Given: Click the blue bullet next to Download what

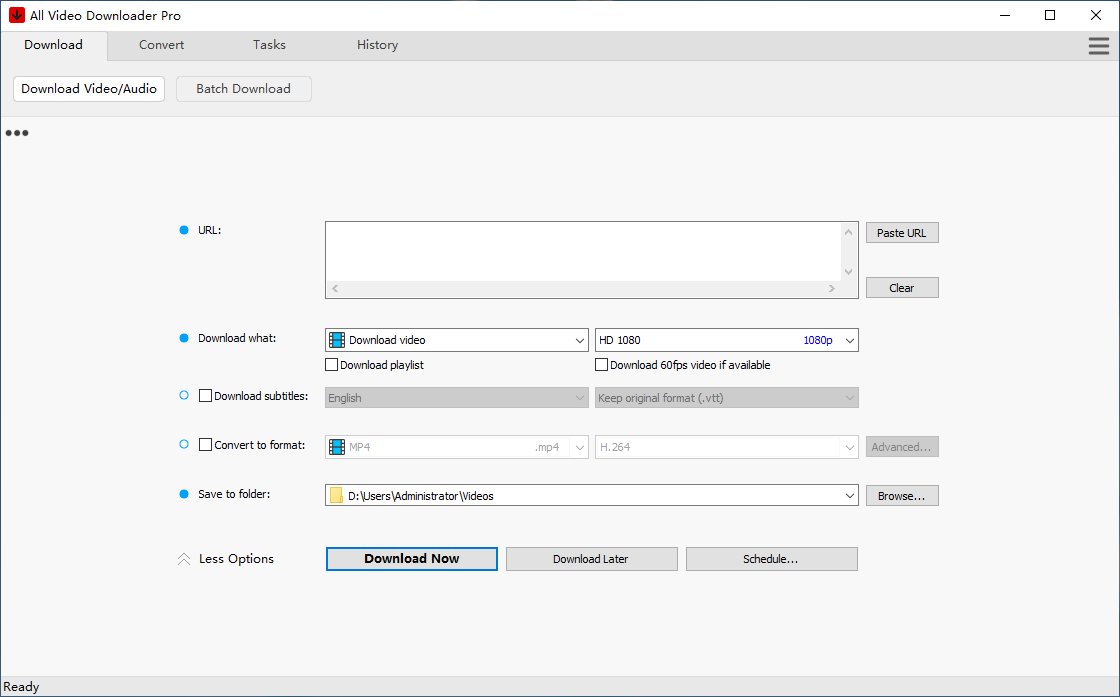Looking at the screenshot, I should click(184, 338).
